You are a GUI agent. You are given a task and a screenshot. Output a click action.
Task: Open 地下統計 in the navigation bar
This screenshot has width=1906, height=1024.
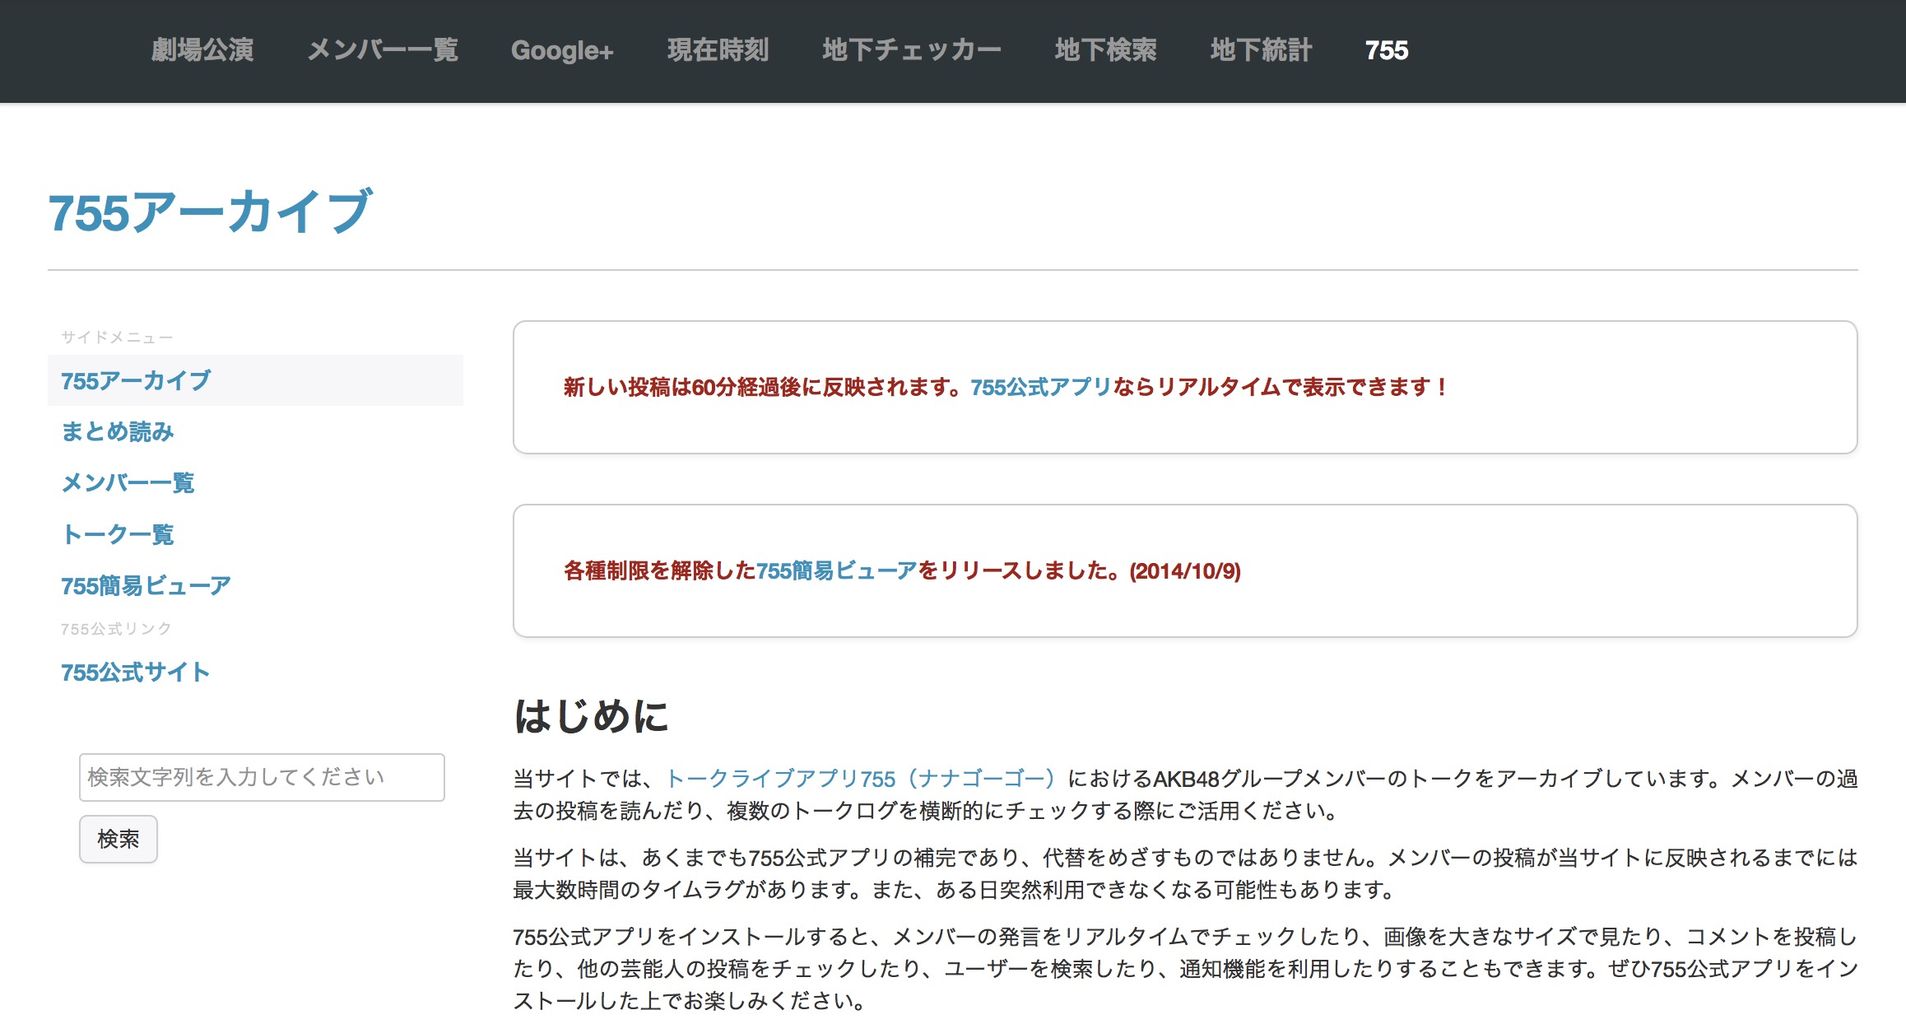coord(1261,50)
